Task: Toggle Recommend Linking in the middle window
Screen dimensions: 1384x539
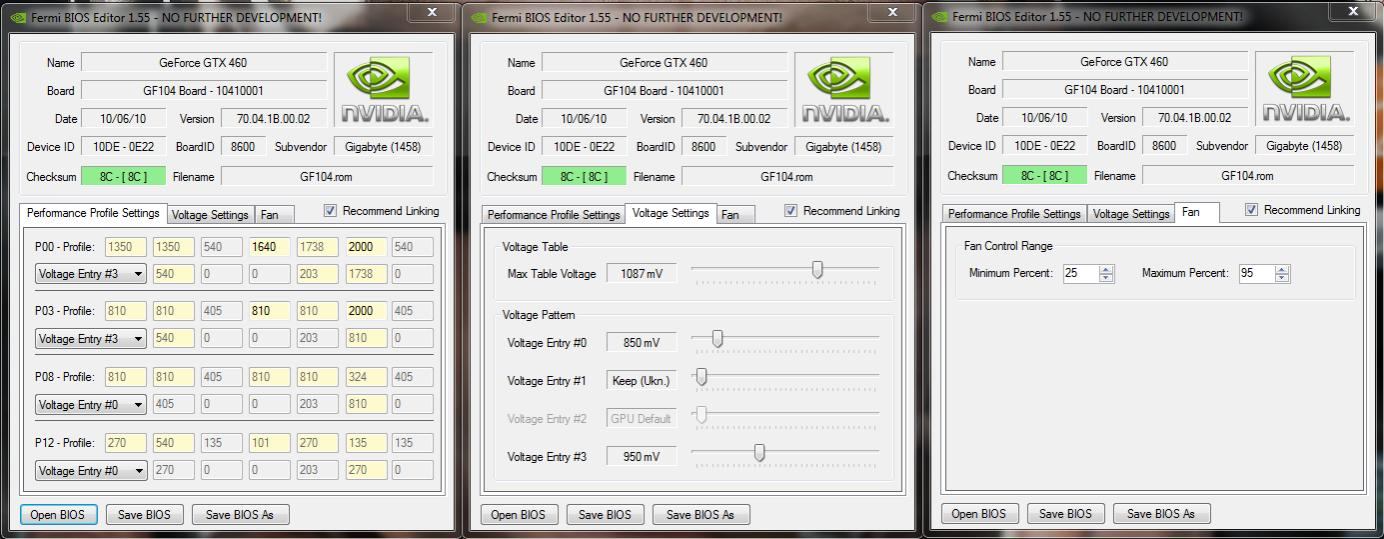Action: click(791, 211)
